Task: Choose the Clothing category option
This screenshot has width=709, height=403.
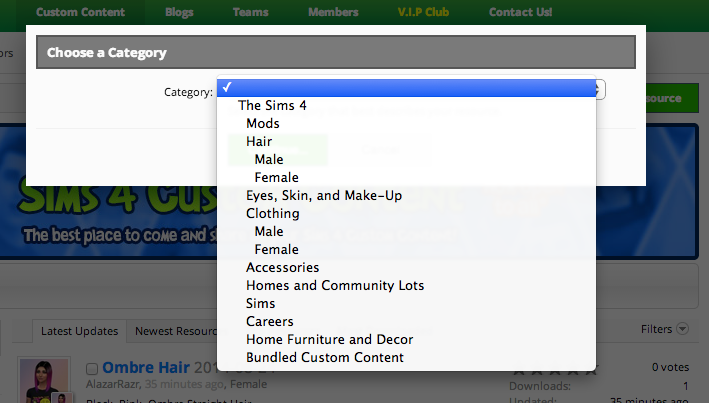Action: point(406,213)
